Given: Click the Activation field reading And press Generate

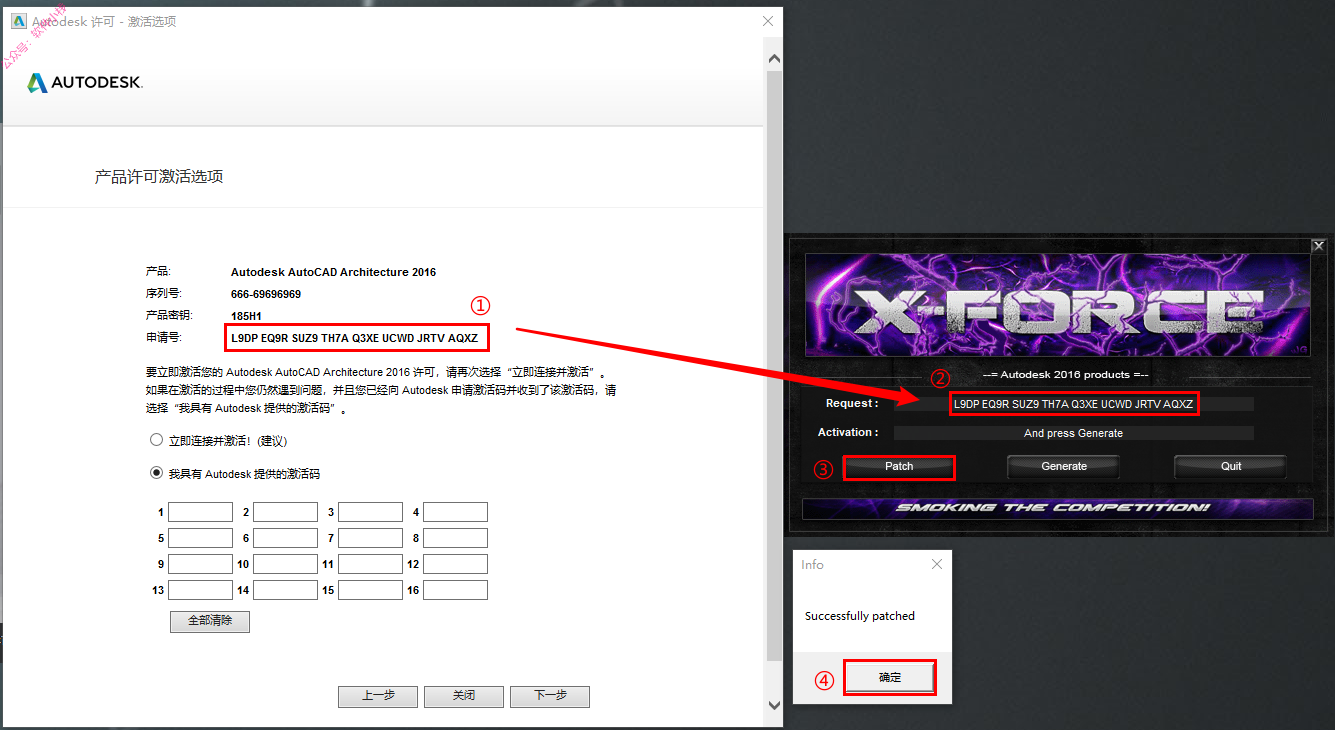Looking at the screenshot, I should pyautogui.click(x=1074, y=433).
